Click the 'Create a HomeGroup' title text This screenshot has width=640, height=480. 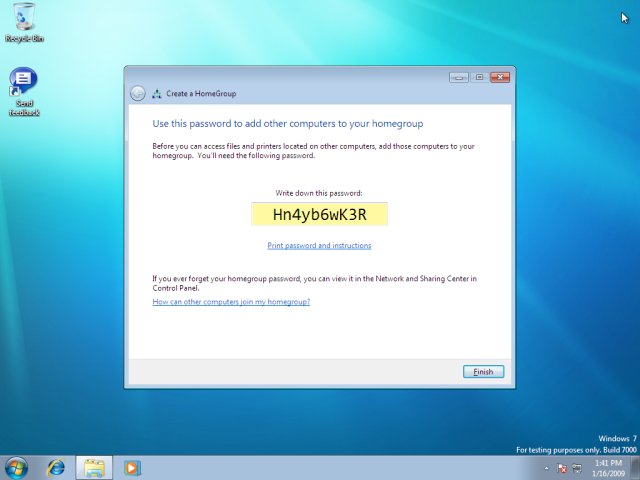(201, 94)
